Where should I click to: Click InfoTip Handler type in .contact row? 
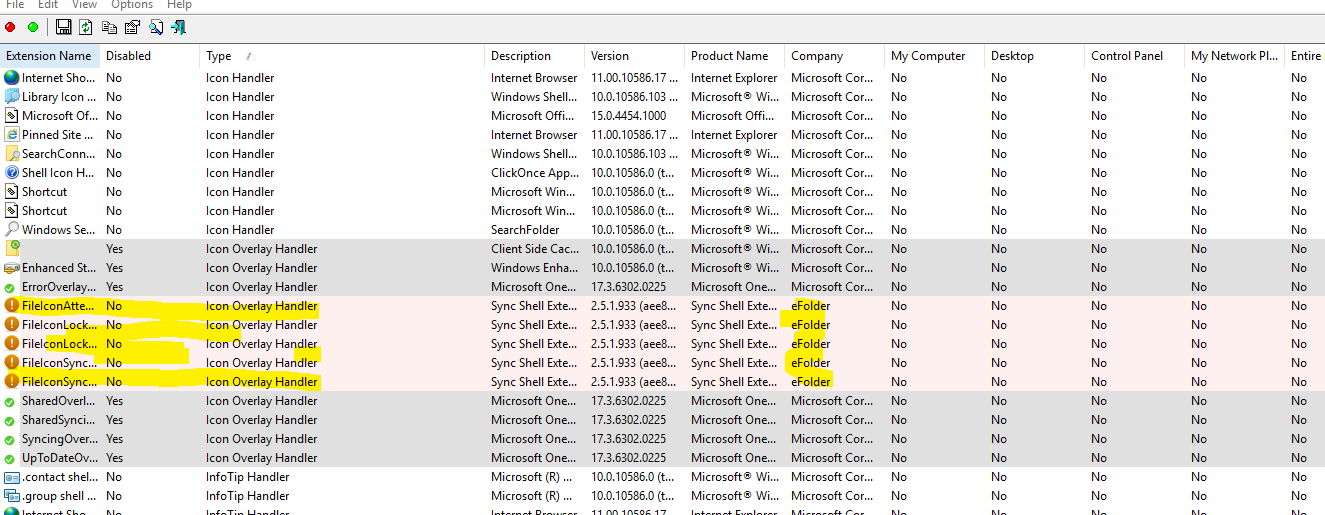point(247,477)
